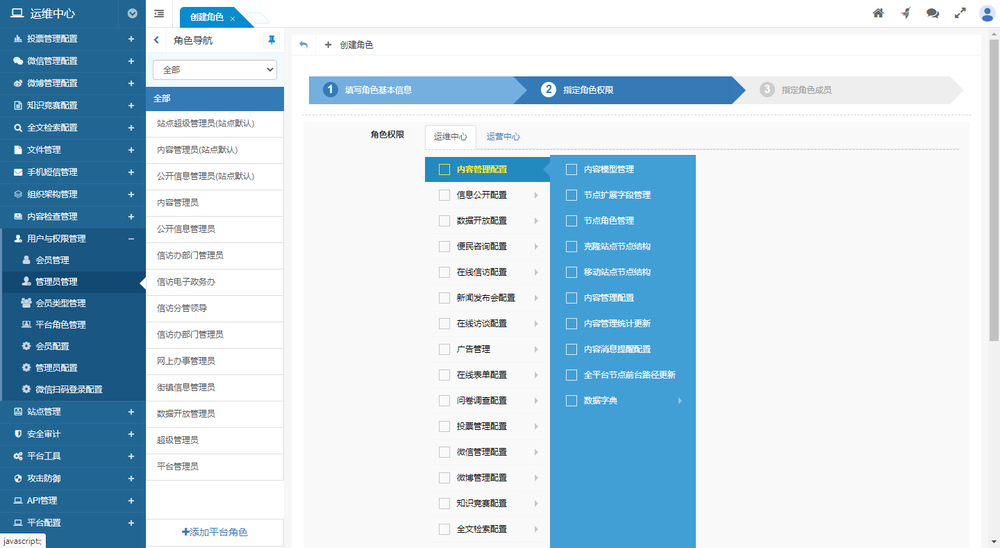Image resolution: width=1000 pixels, height=548 pixels.
Task: Check the 内容模型管理 checkbox
Action: [x=571, y=169]
